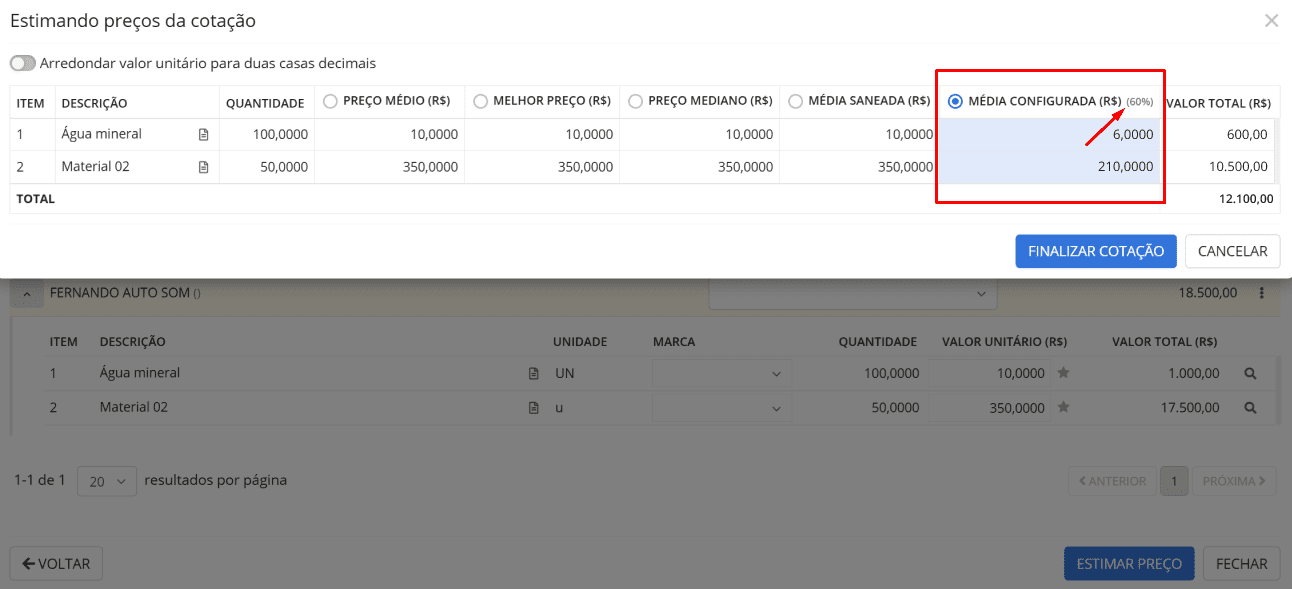This screenshot has width=1292, height=589.
Task: Go back using the Voltar button
Action: [x=56, y=564]
